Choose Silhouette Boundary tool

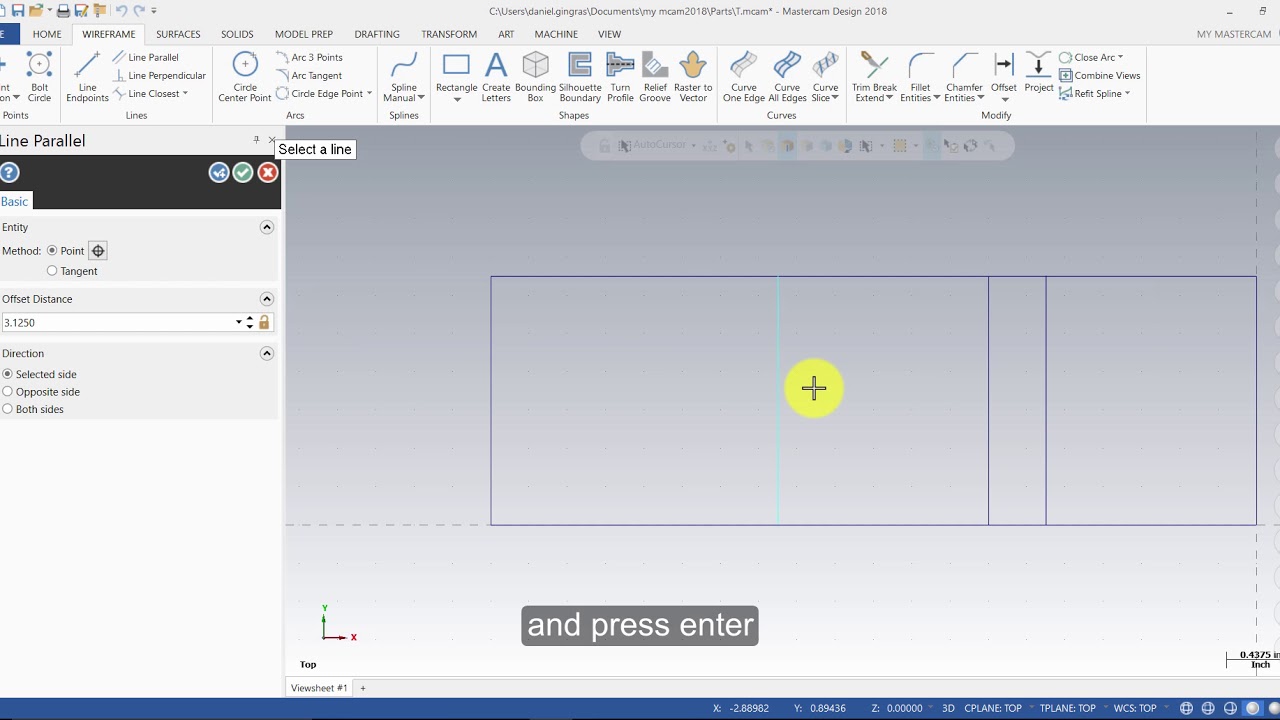580,78
